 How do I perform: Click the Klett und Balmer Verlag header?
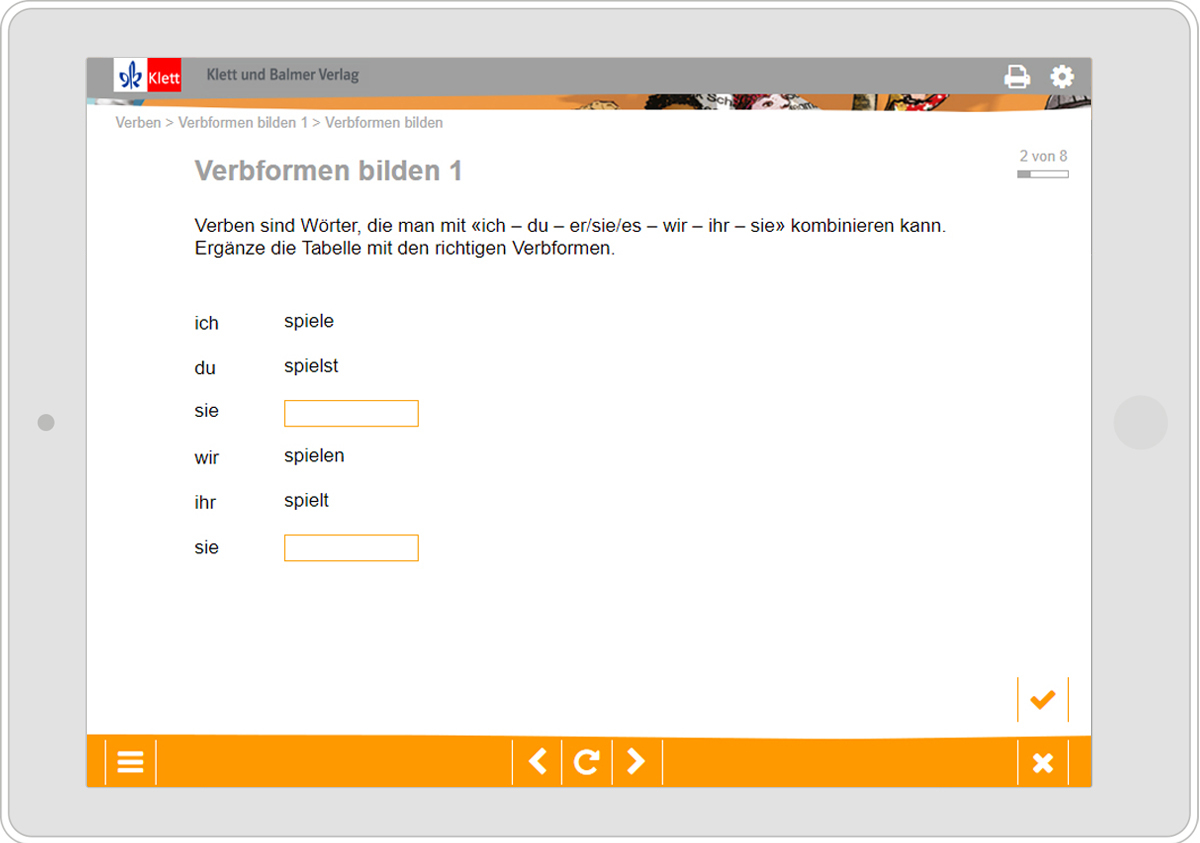click(283, 75)
